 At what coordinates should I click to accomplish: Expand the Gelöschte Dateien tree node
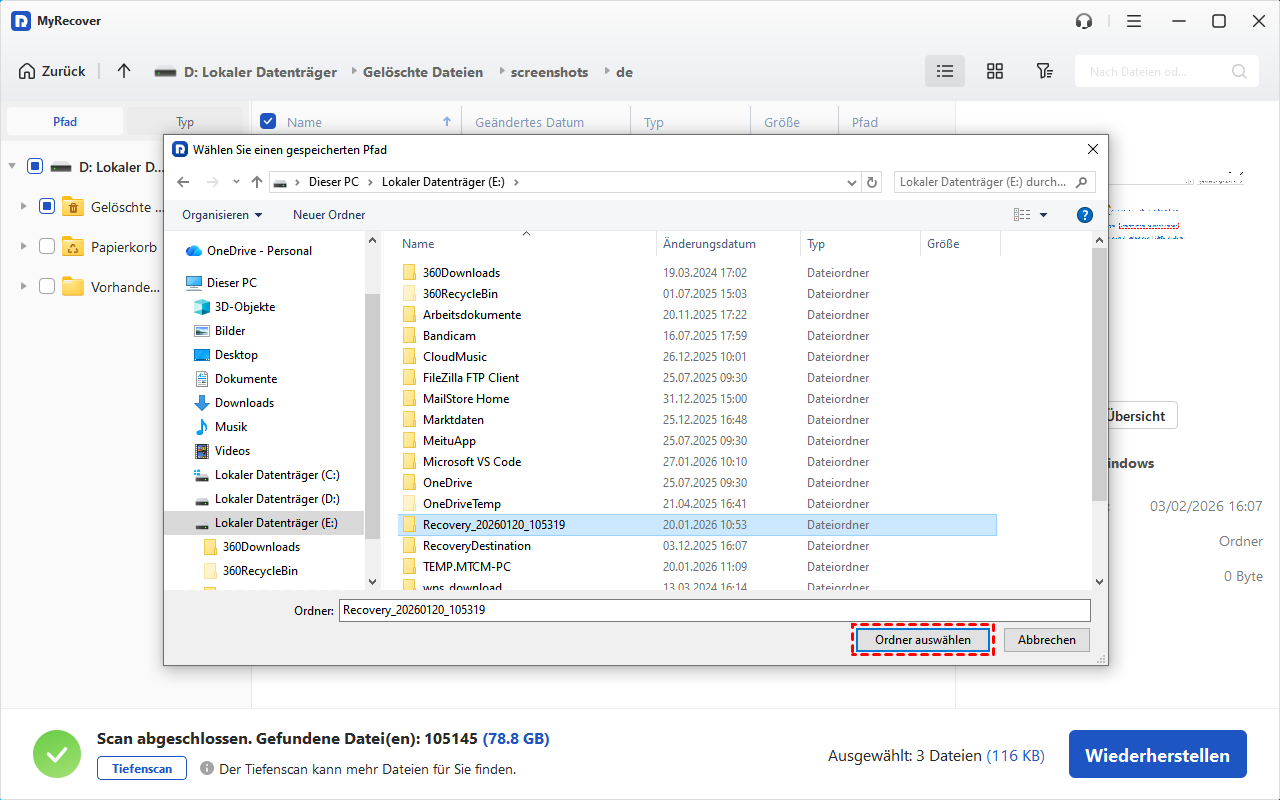23,207
